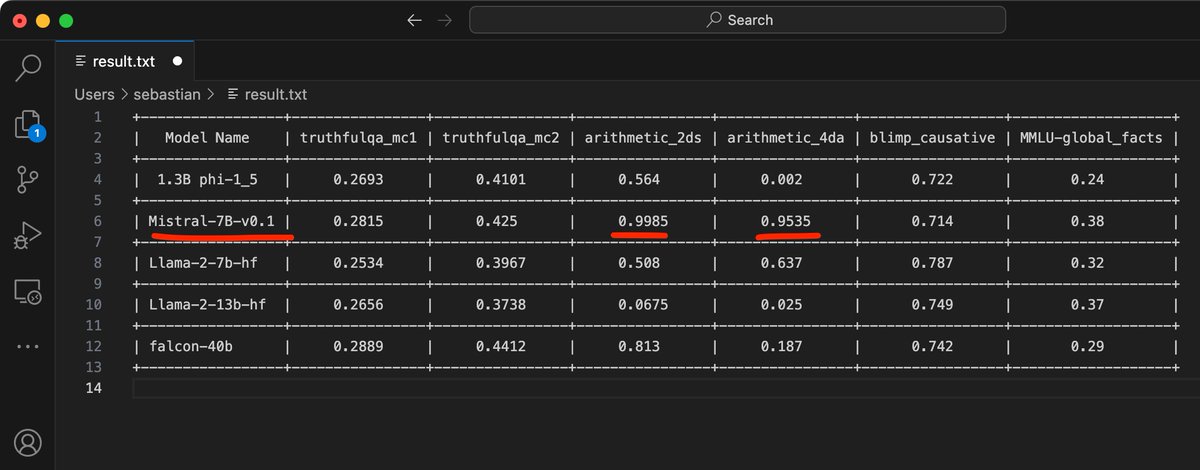
Task: Open the Accounts menu icon
Action: click(x=28, y=443)
